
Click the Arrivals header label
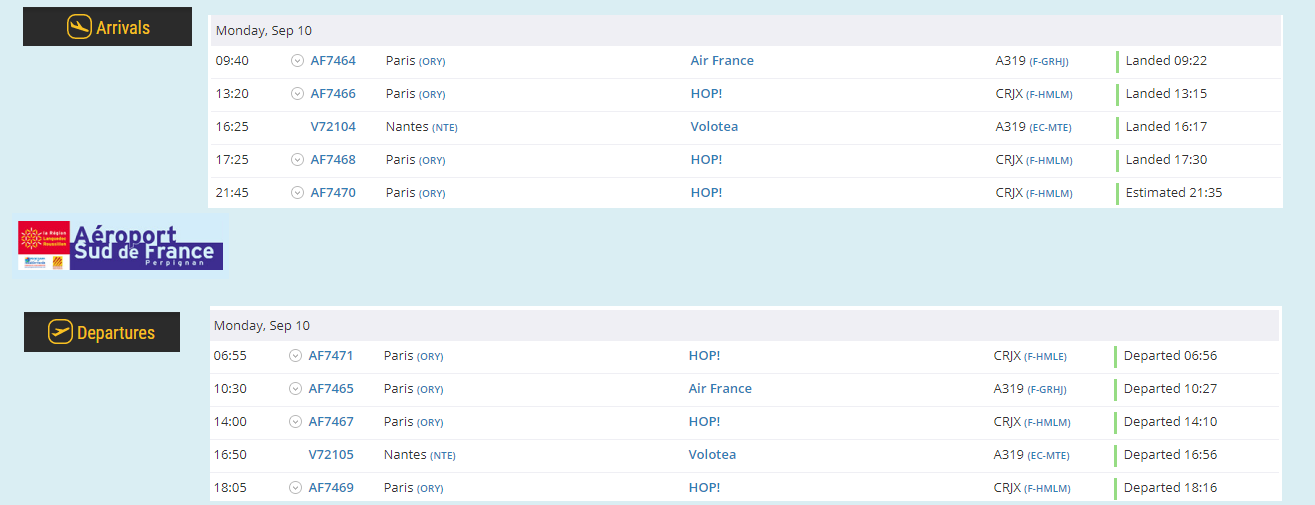(123, 27)
